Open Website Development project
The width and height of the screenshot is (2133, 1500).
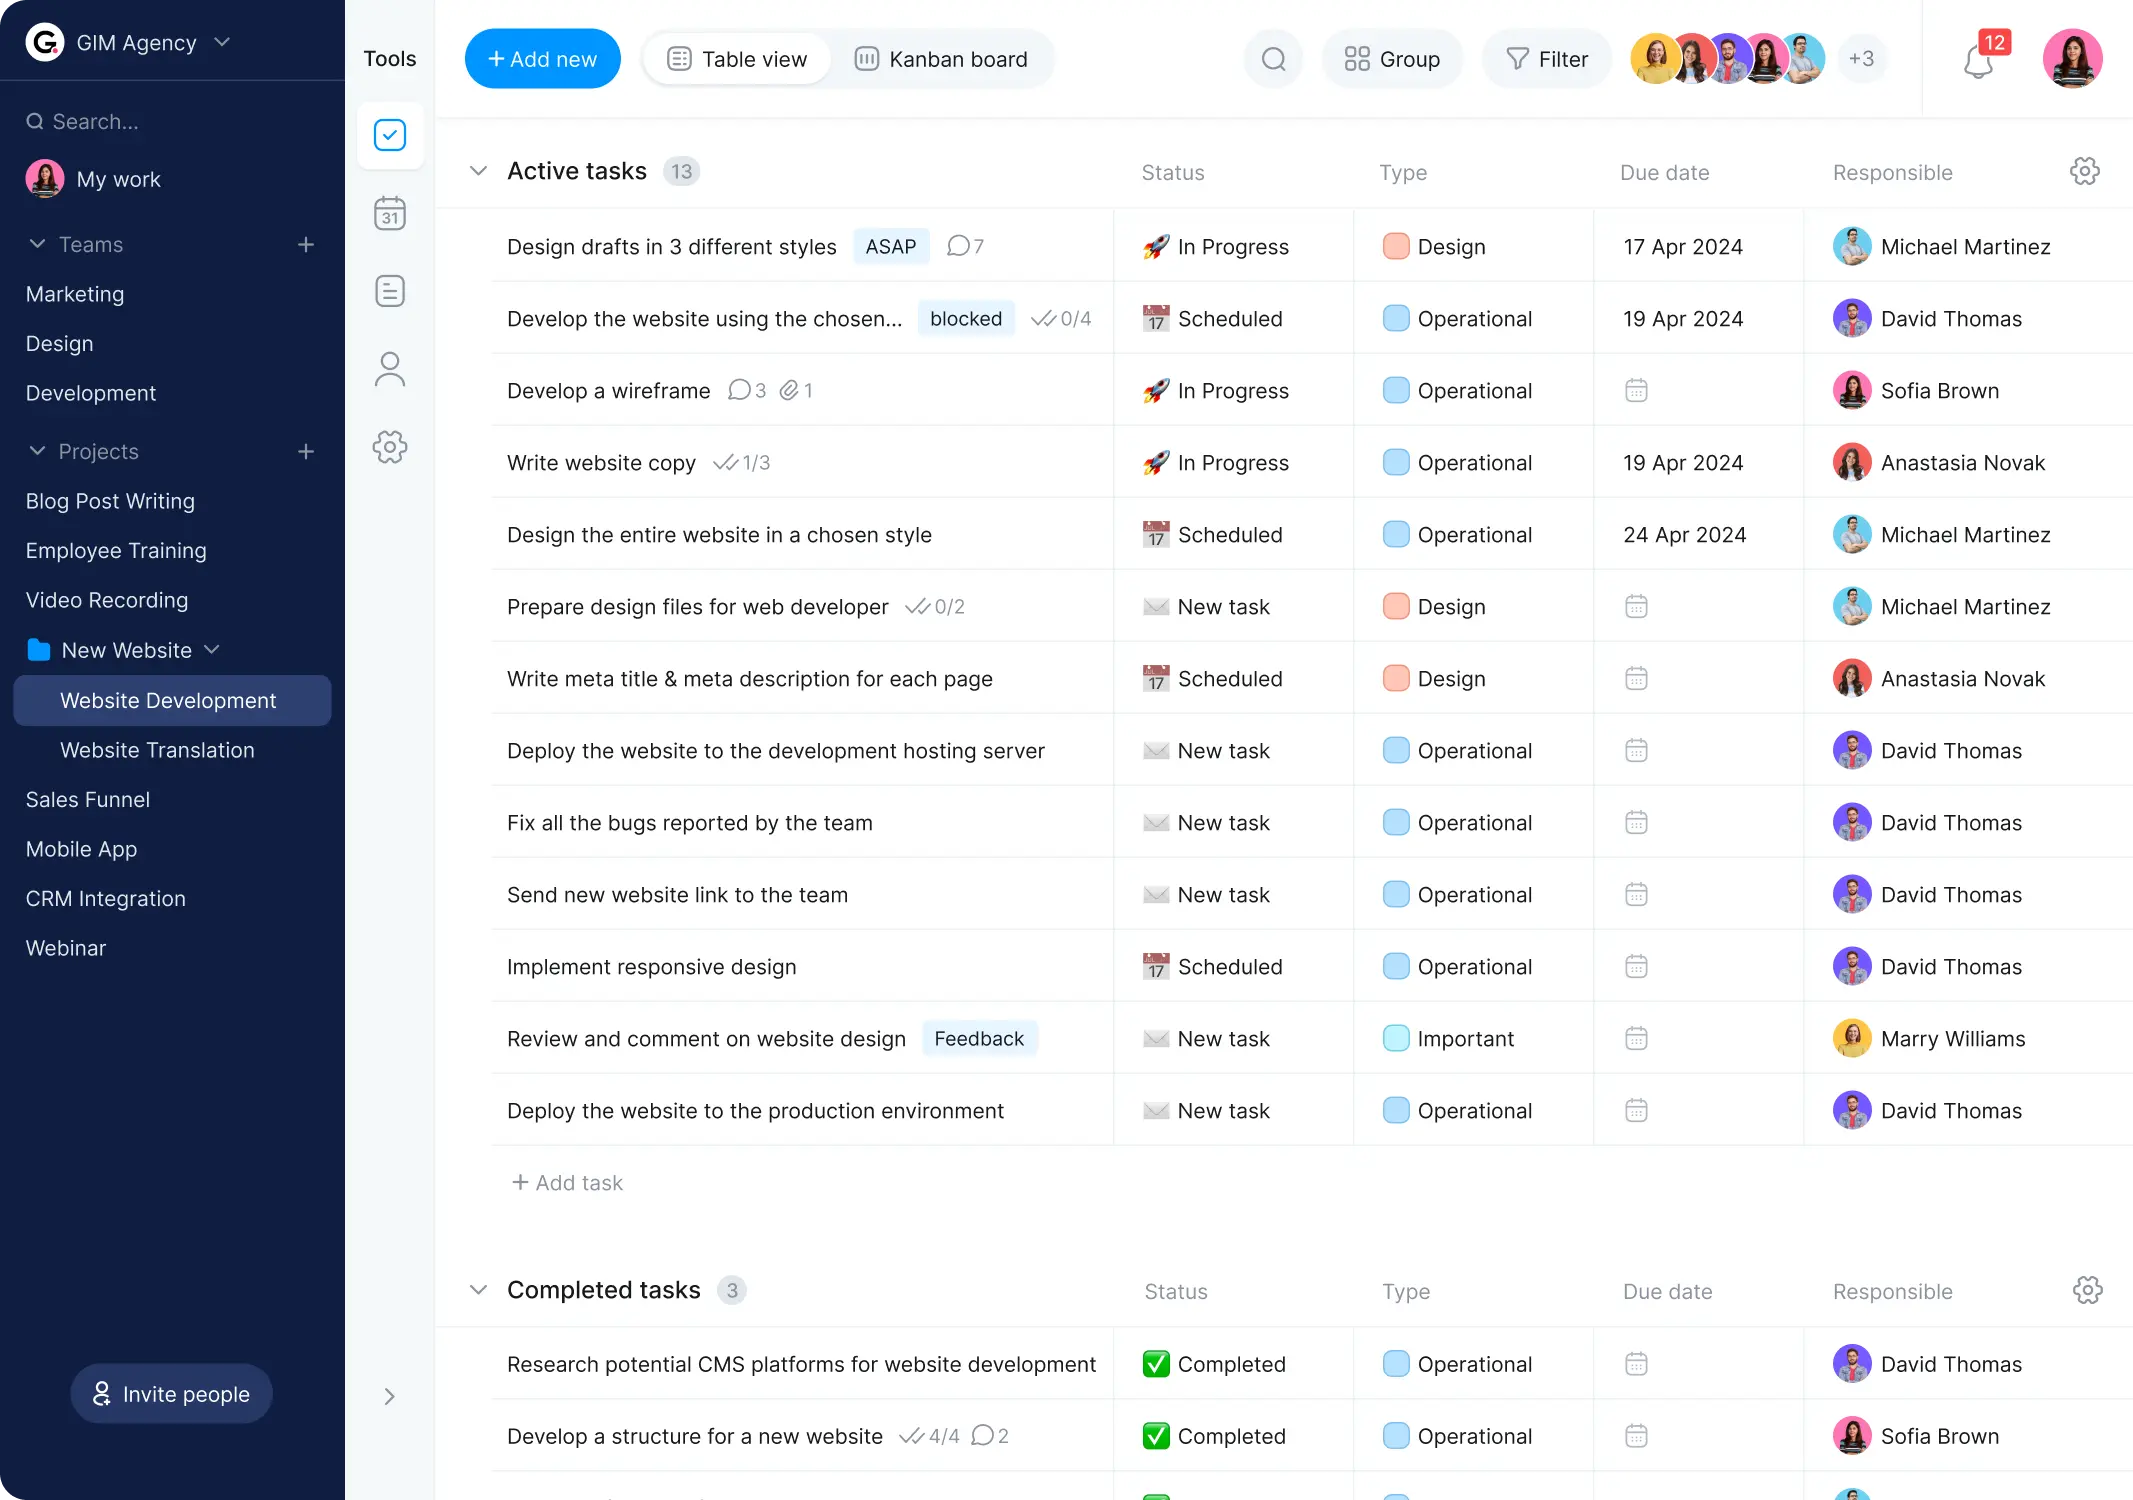tap(172, 700)
